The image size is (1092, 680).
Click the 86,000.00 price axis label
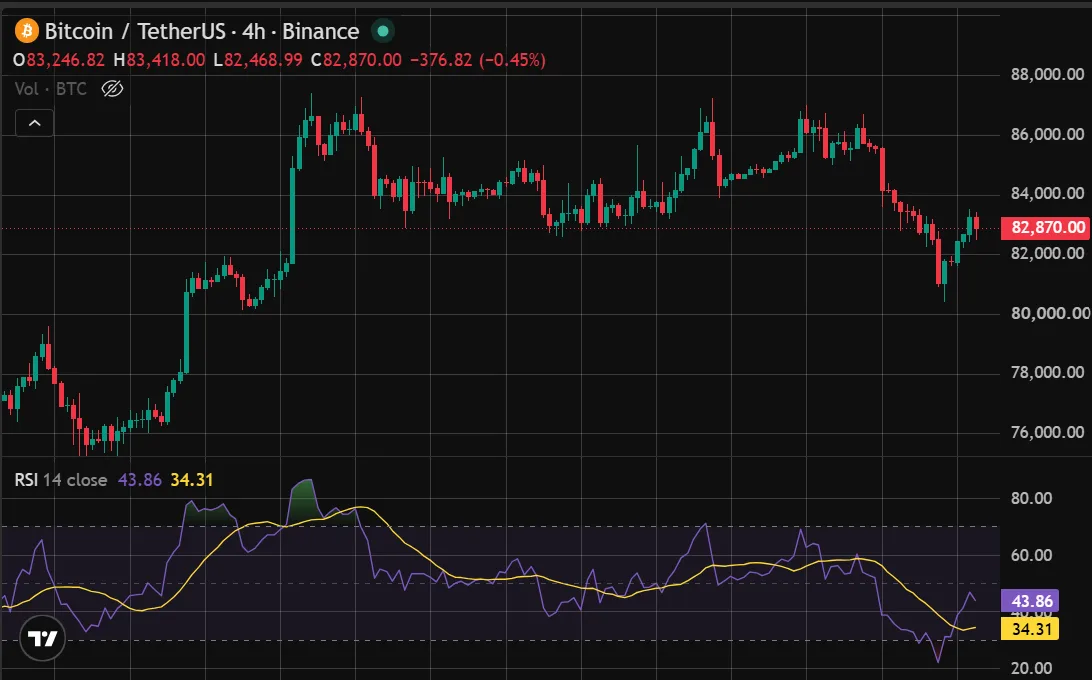coord(1047,134)
